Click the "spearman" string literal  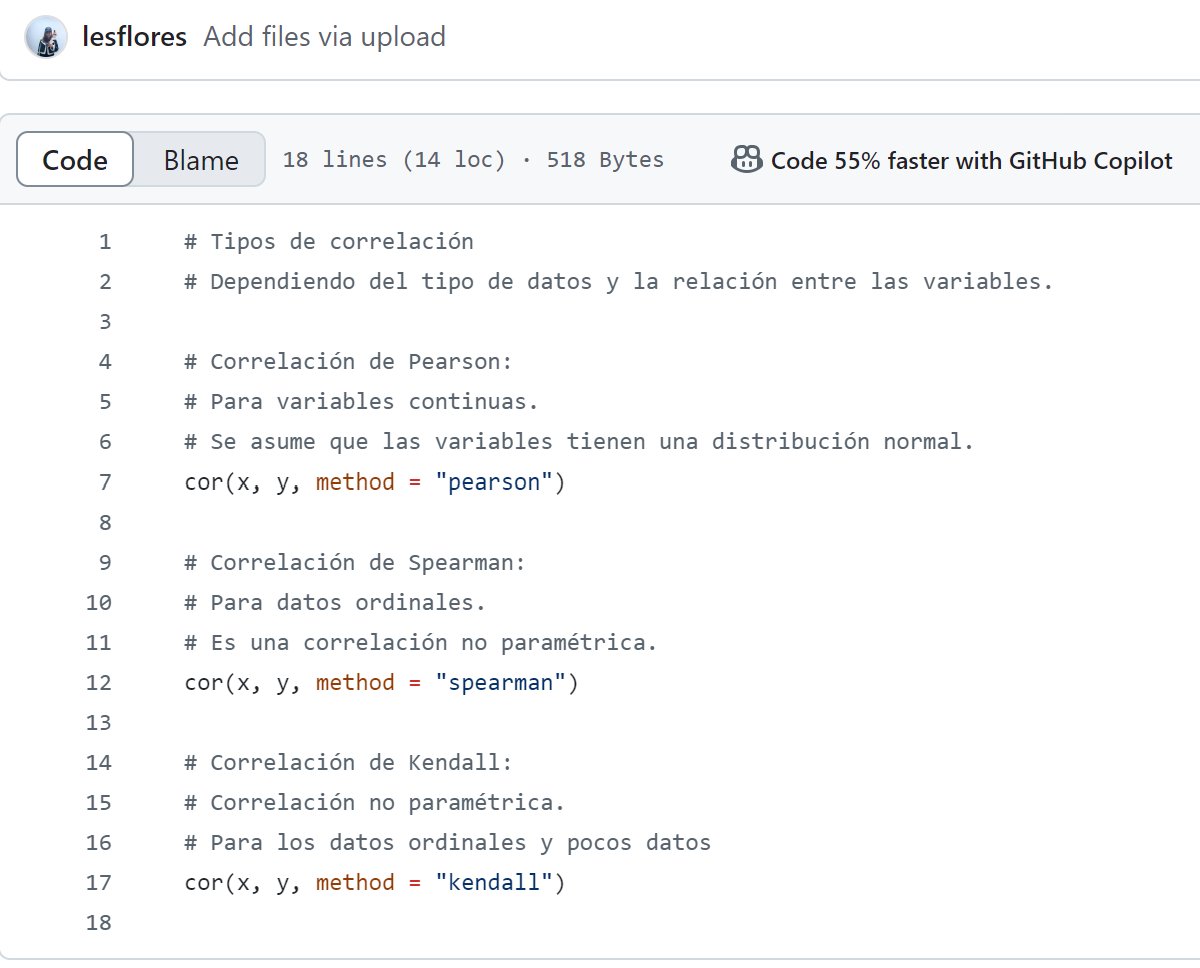tap(501, 682)
